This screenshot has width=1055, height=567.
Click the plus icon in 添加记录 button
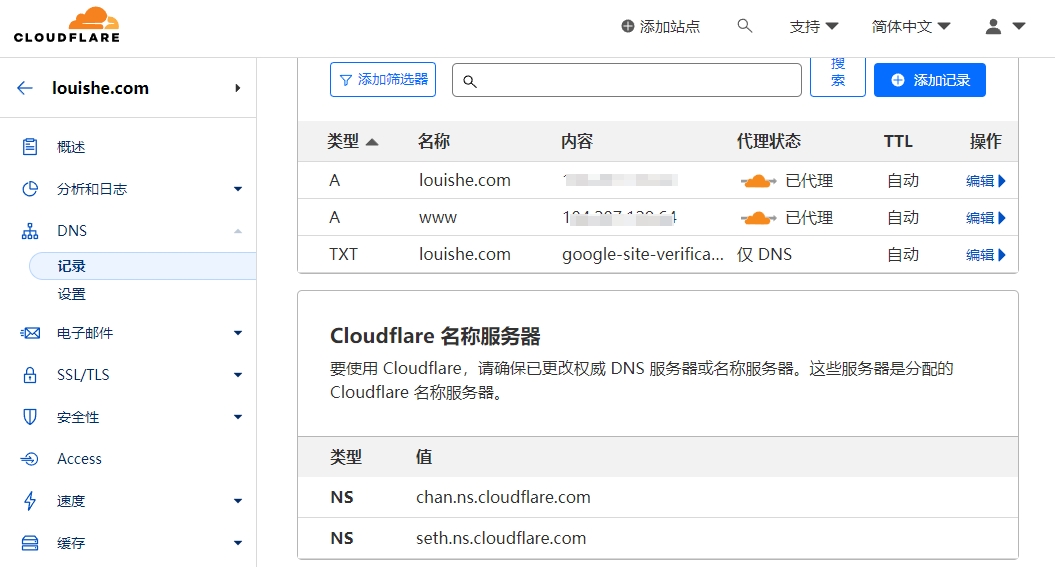click(898, 80)
